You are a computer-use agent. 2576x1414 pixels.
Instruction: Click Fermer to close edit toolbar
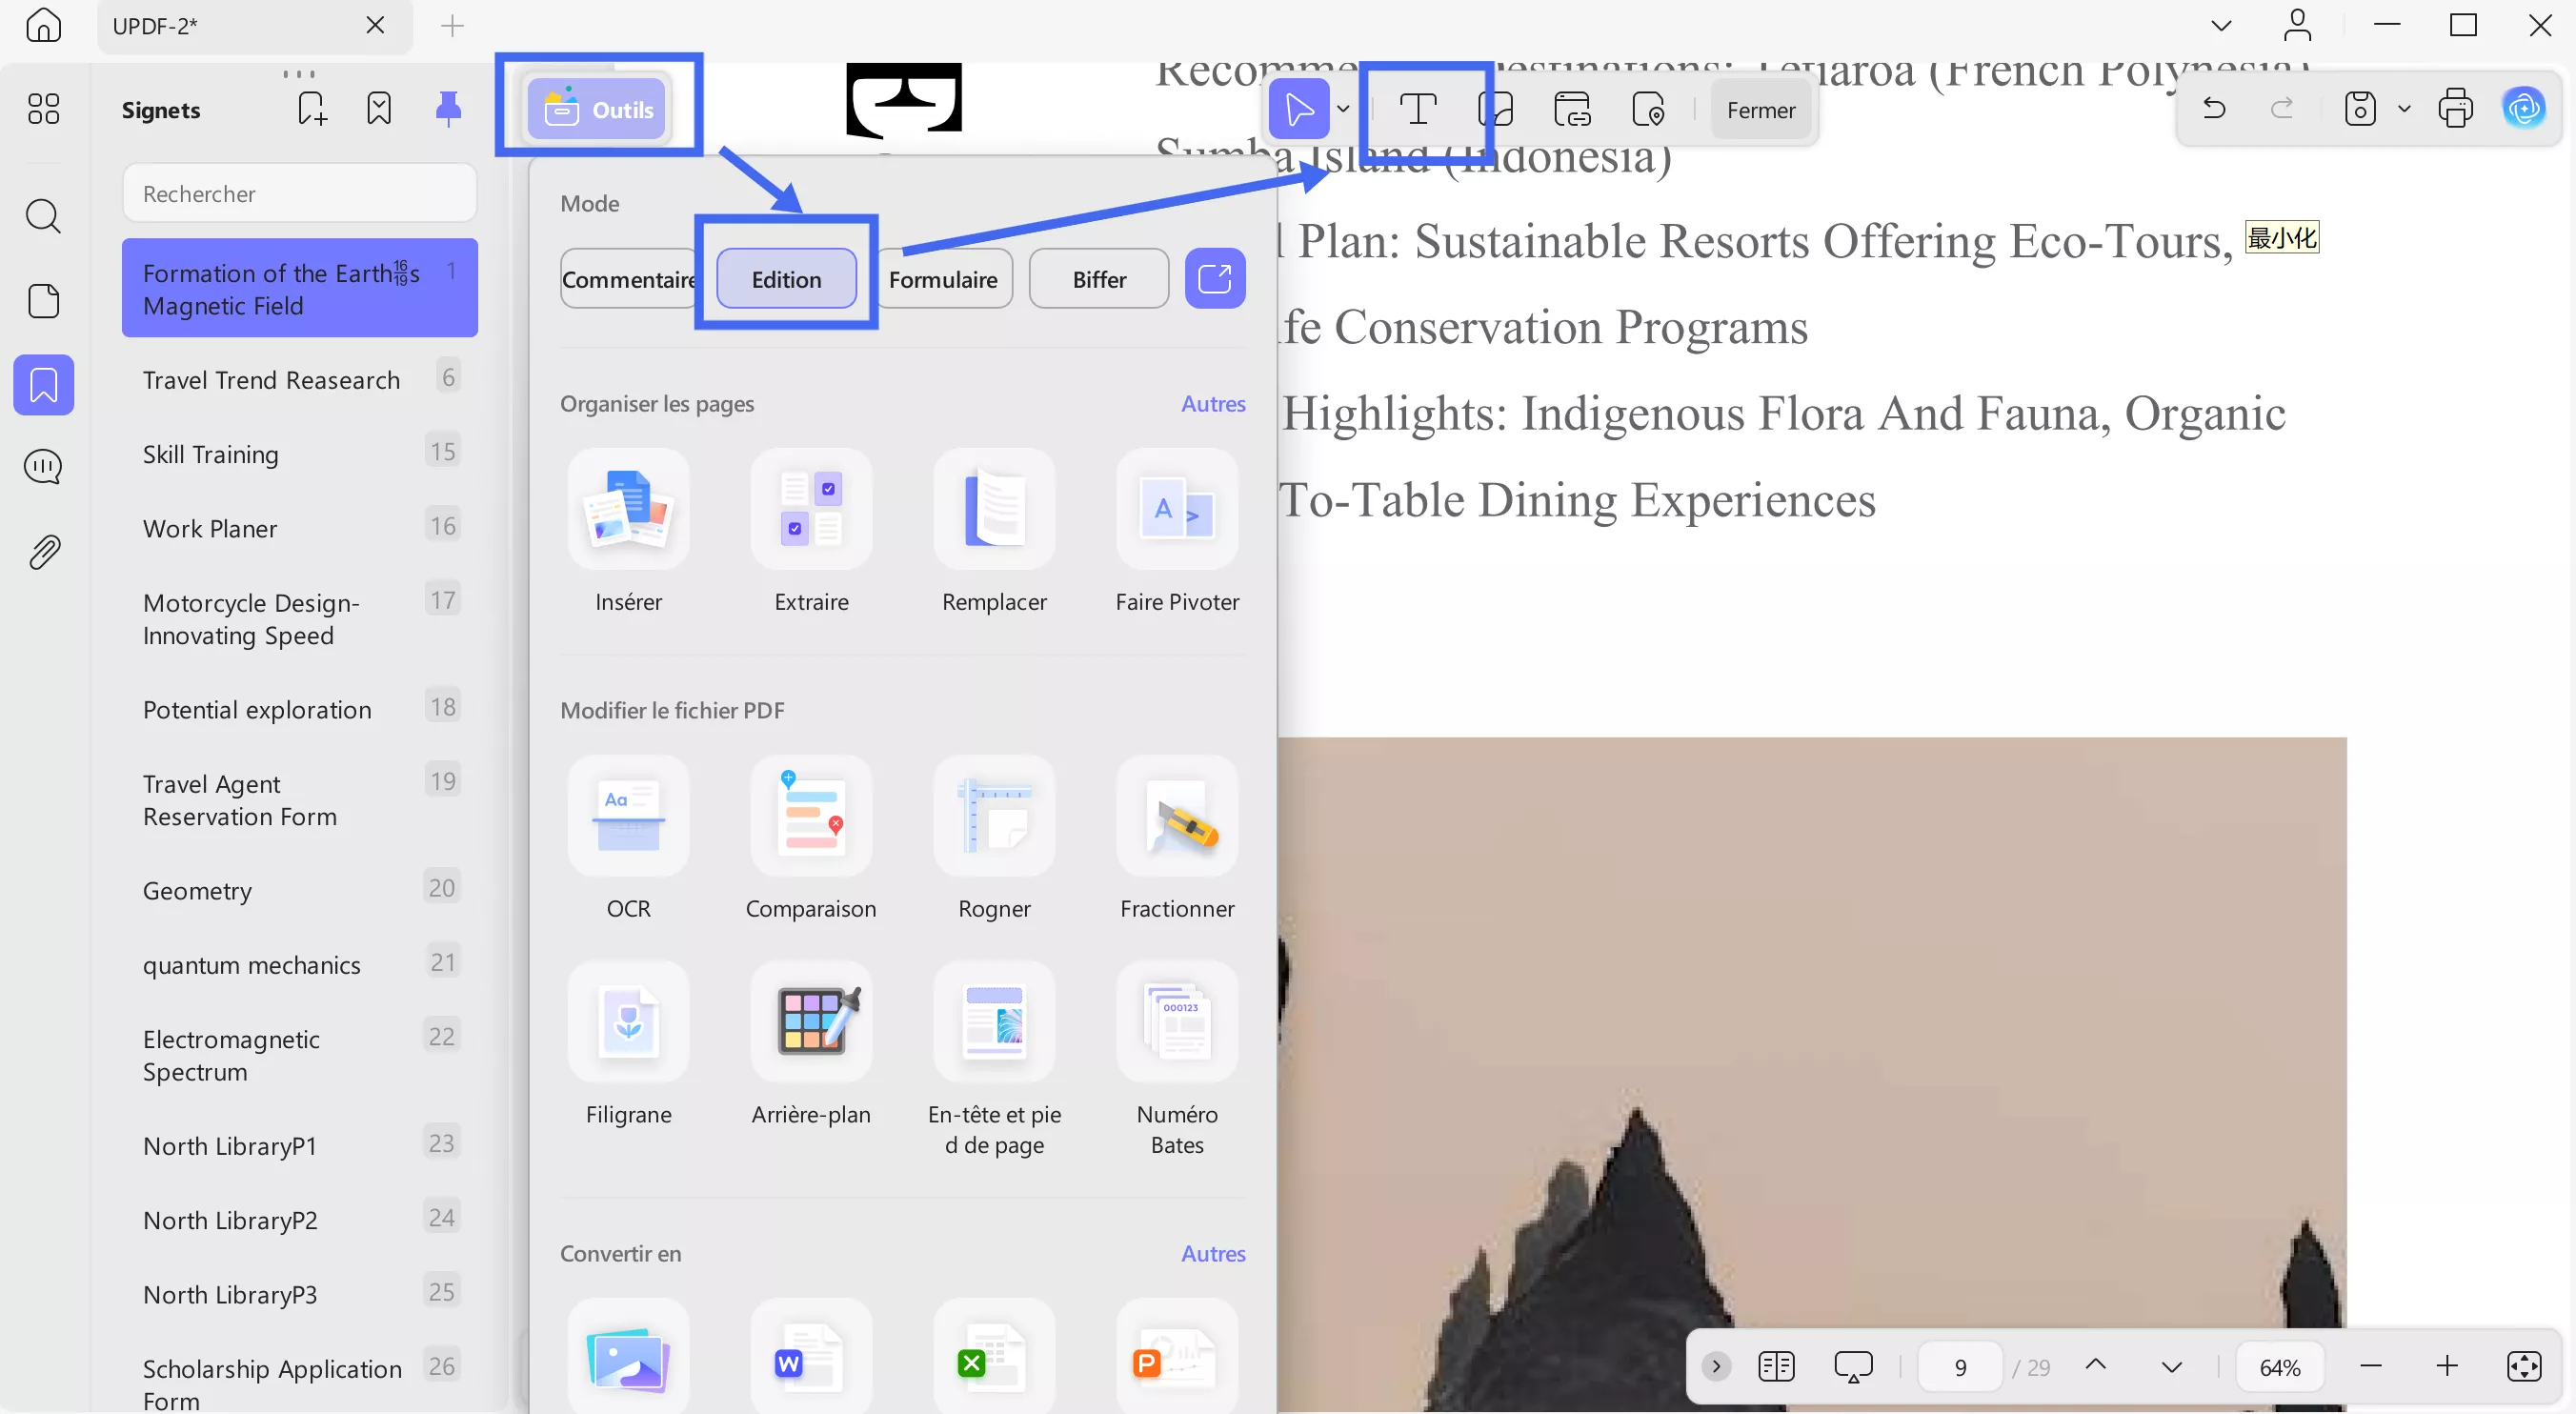tap(1761, 110)
